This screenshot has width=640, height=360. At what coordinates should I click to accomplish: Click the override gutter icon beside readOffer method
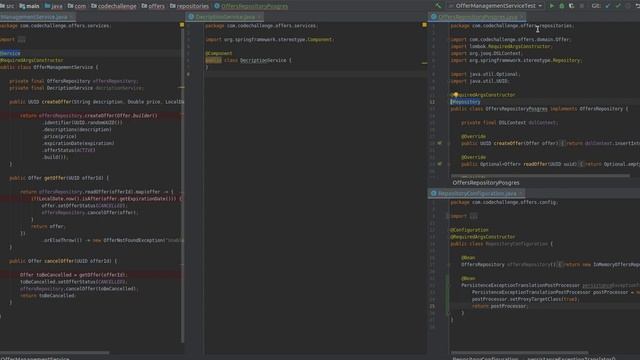[x=440, y=164]
